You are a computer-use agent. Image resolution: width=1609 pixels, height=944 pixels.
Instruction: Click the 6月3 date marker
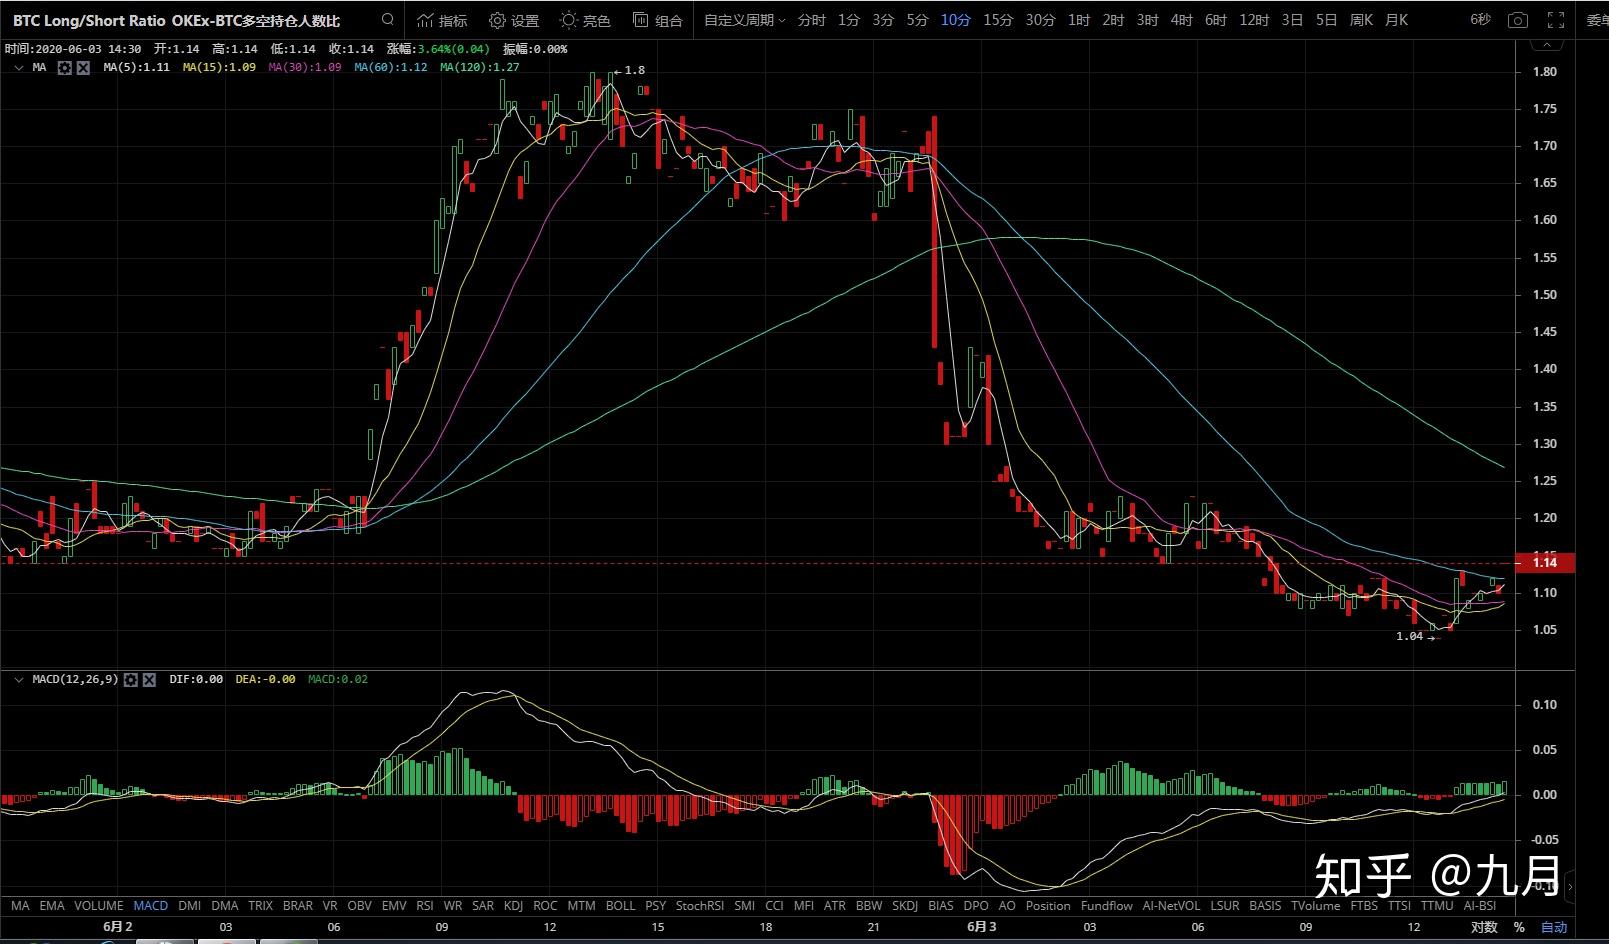click(982, 927)
